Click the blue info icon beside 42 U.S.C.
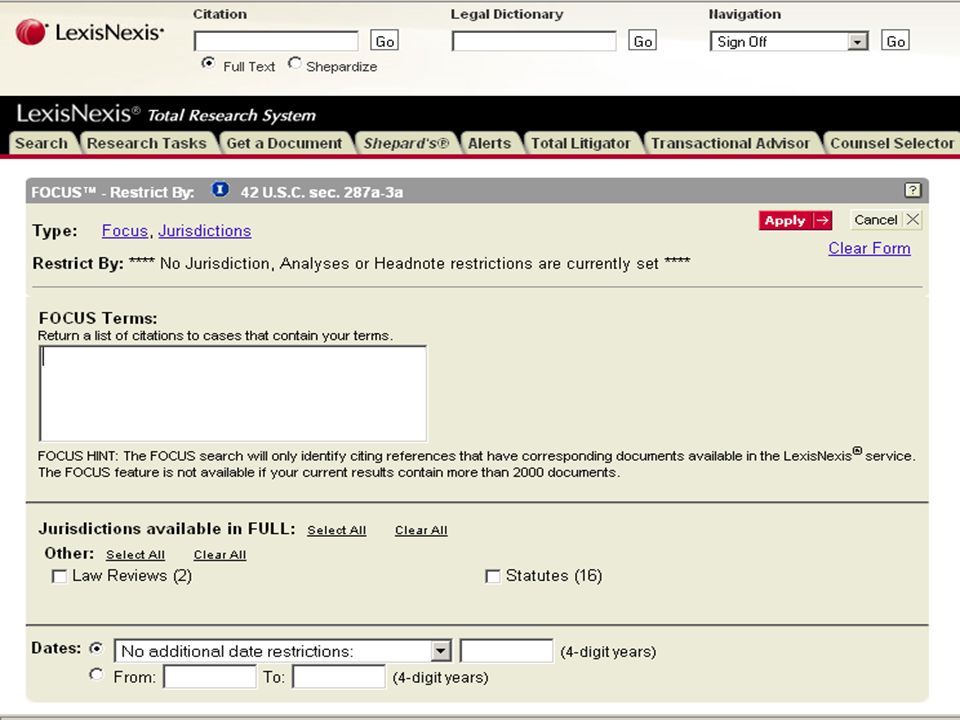Viewport: 960px width, 720px height. point(220,190)
